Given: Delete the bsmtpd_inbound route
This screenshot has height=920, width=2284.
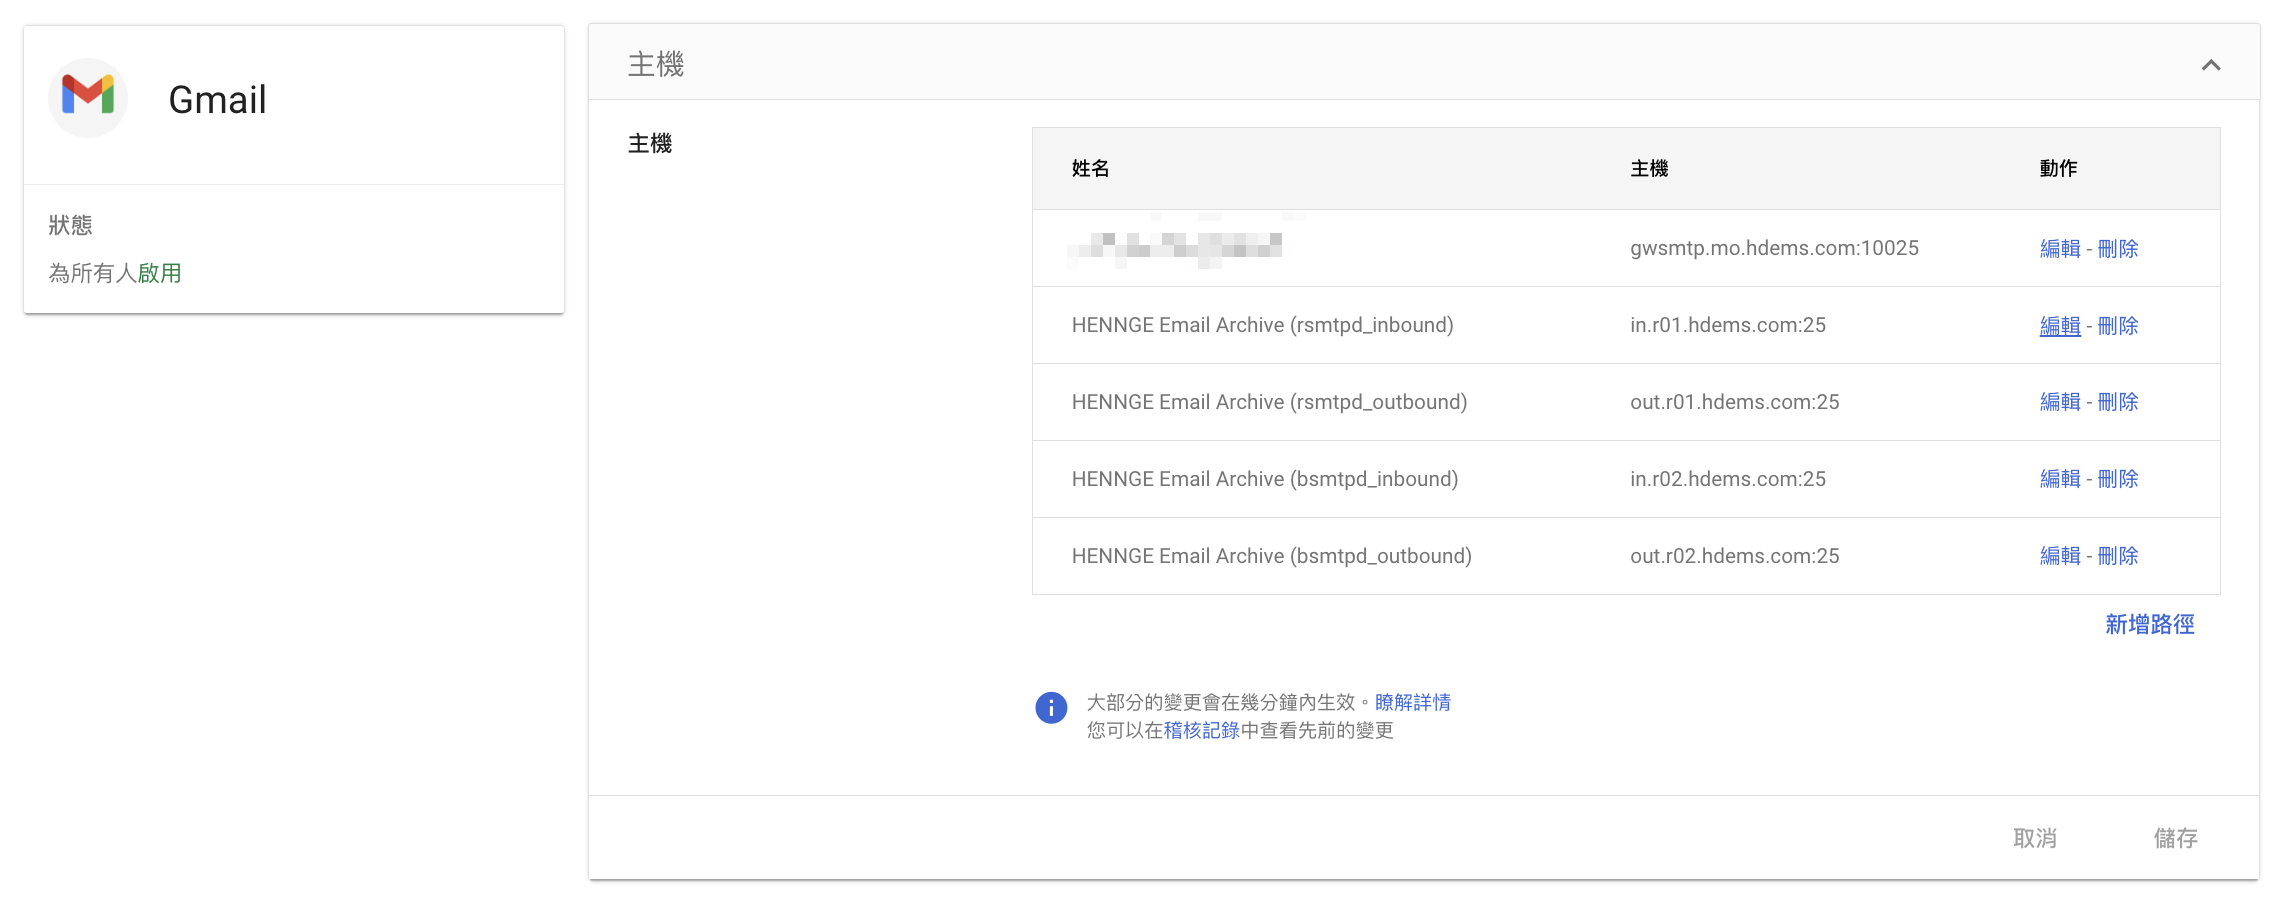Looking at the screenshot, I should point(2118,479).
